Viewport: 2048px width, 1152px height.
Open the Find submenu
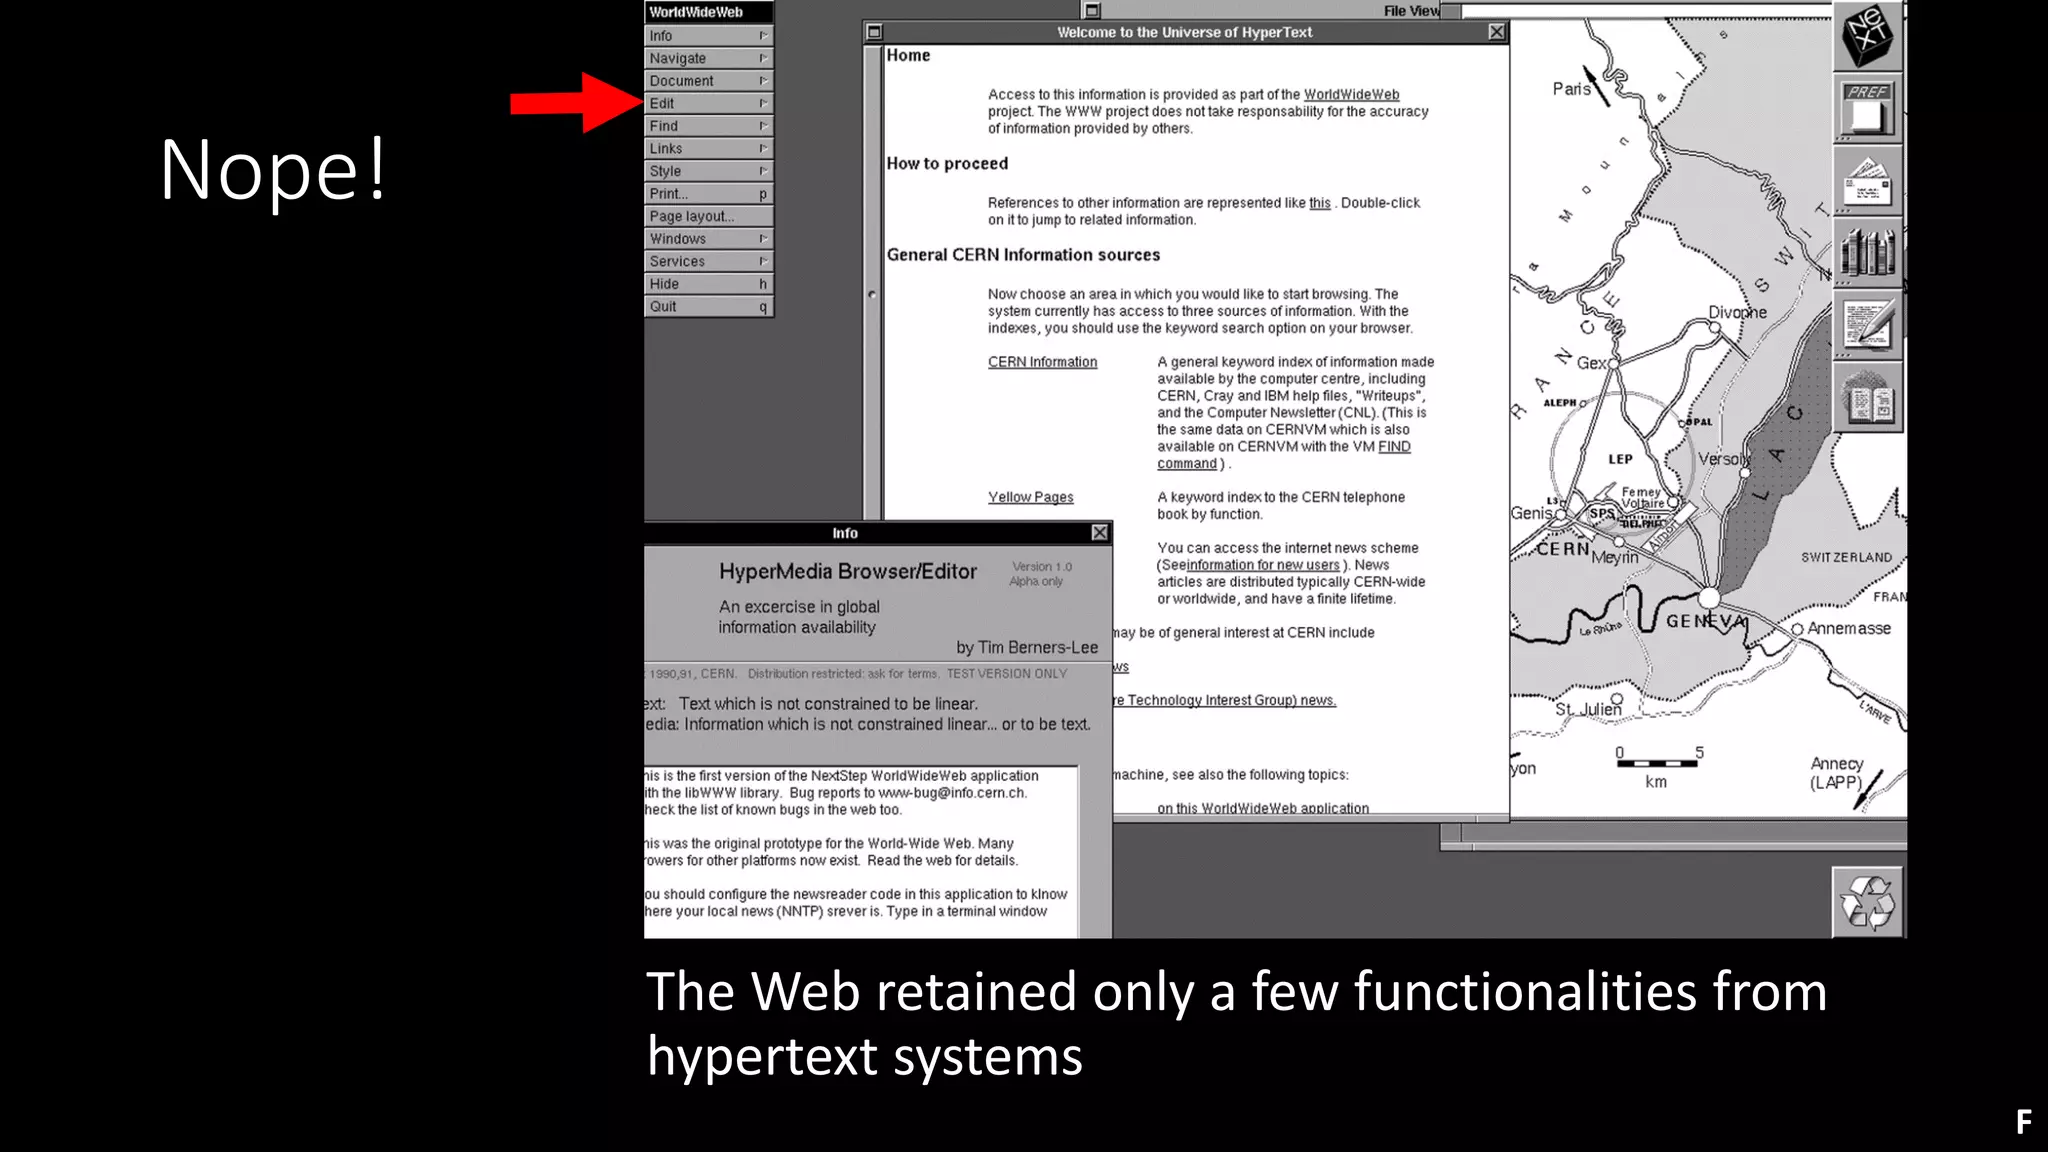pyautogui.click(x=709, y=126)
